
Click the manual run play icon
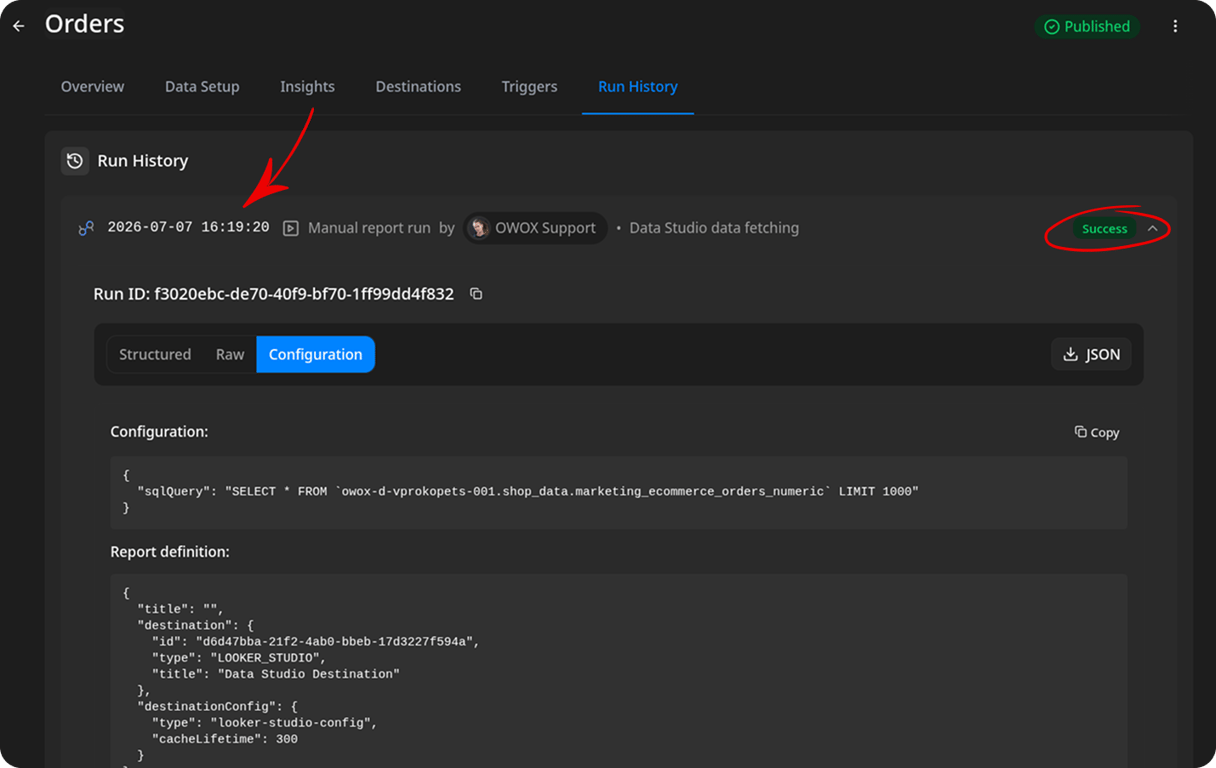pyautogui.click(x=291, y=228)
